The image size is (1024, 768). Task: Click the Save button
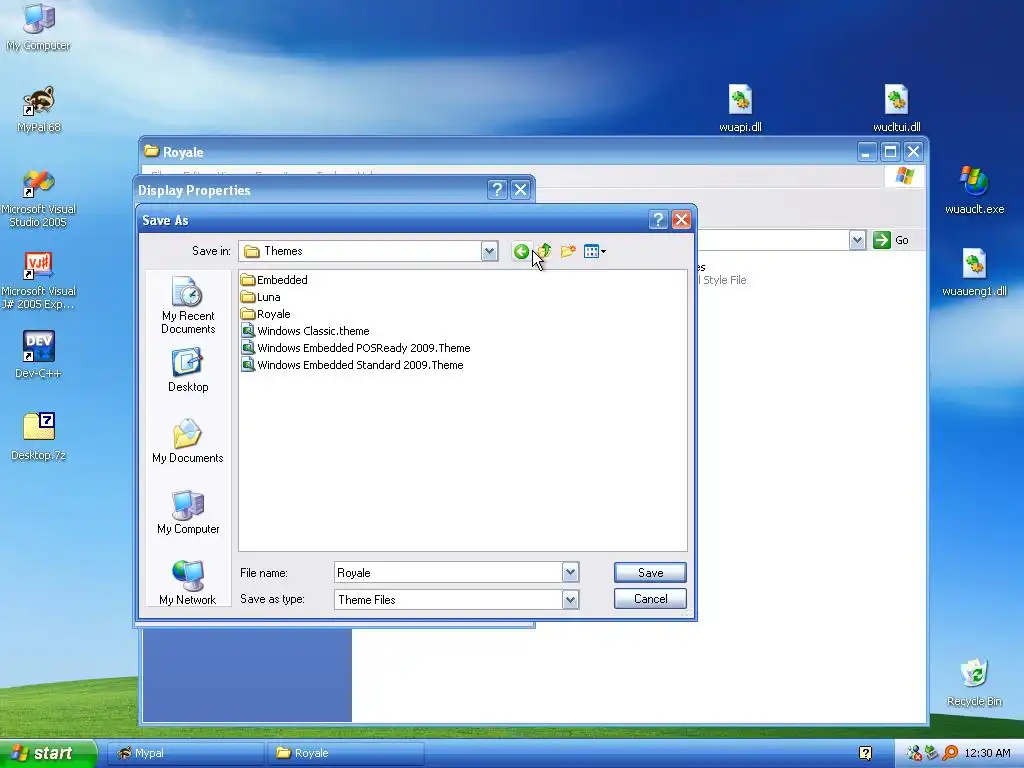[650, 573]
